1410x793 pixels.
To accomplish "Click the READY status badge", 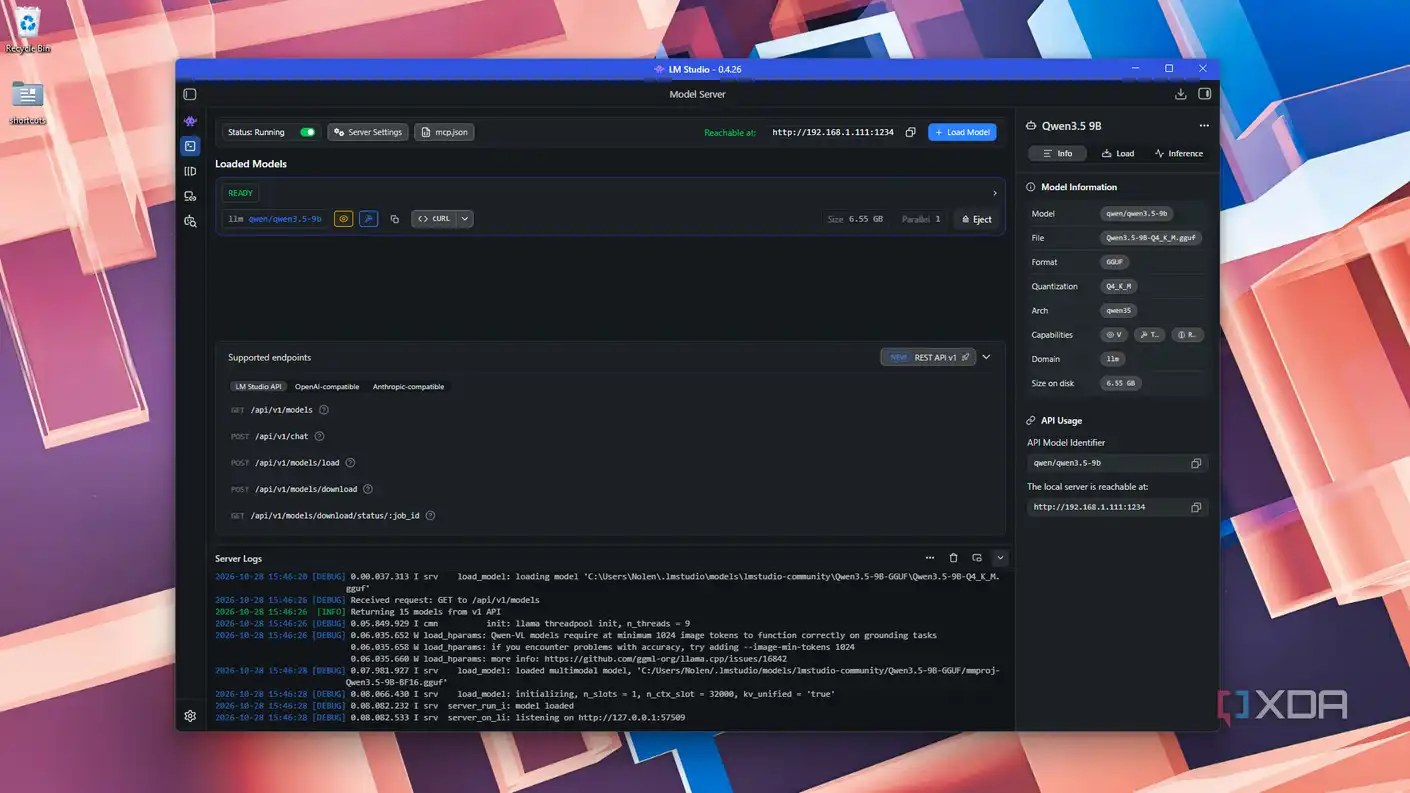I will pos(241,193).
